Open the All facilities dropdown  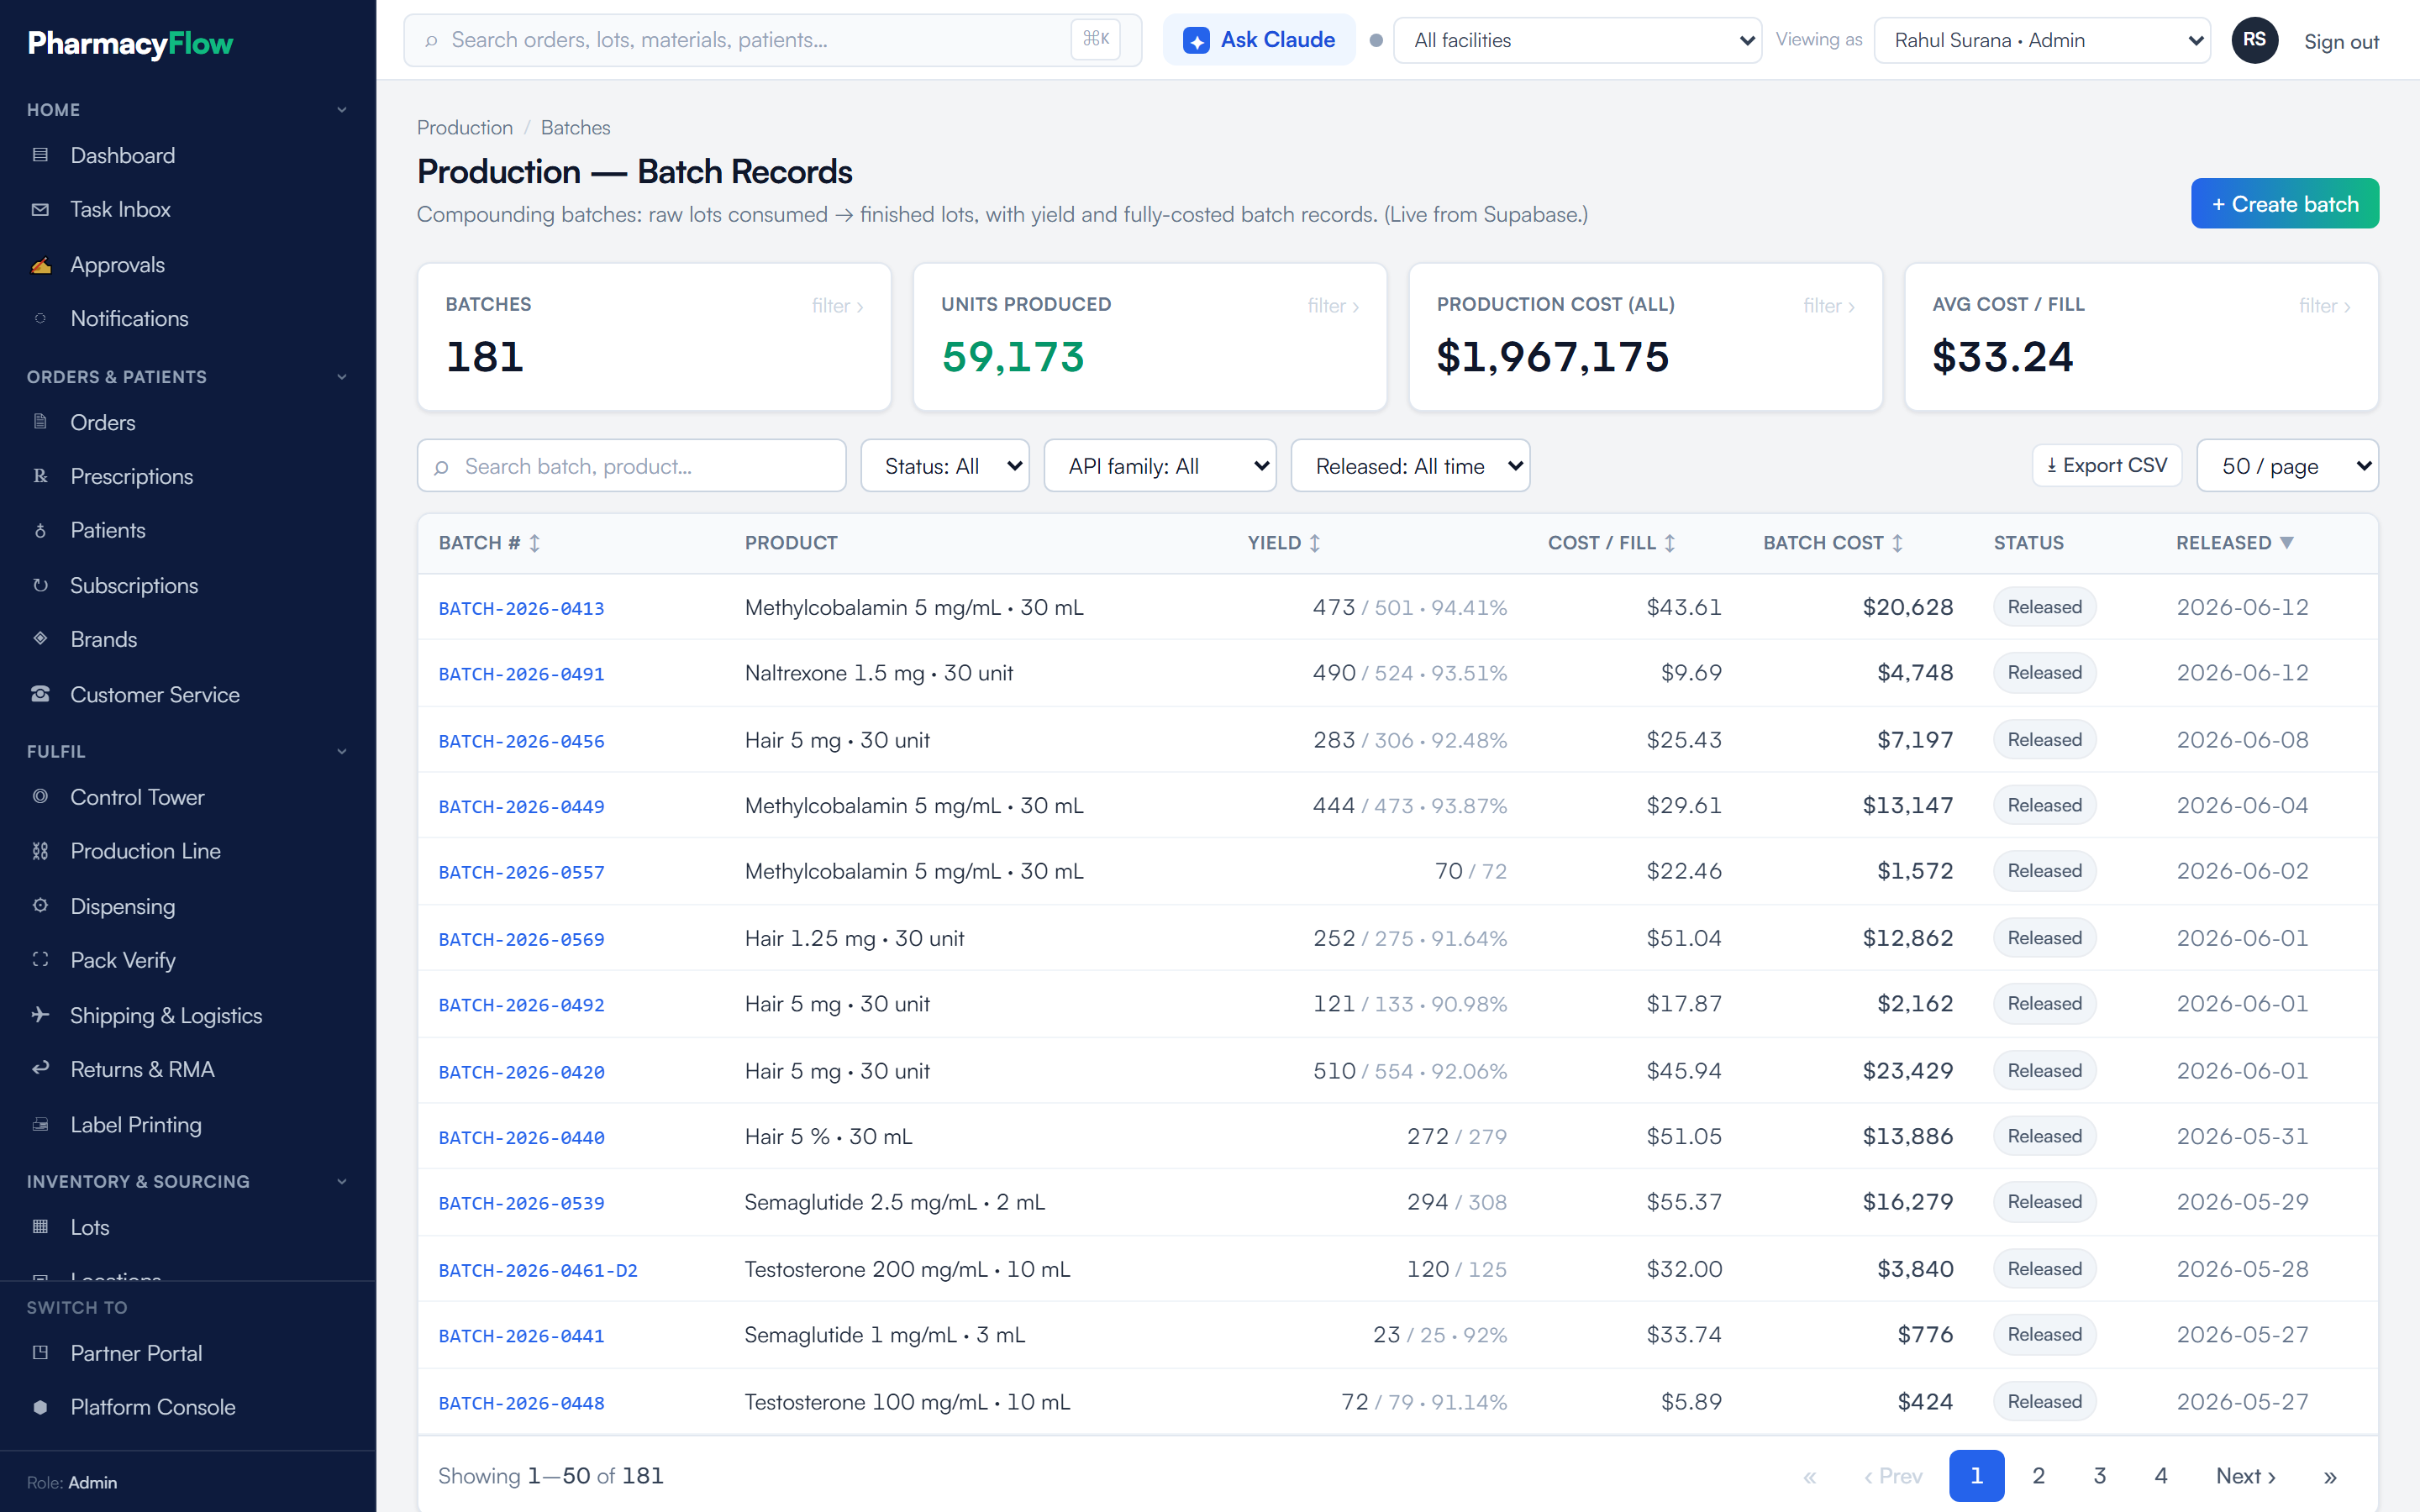(x=1577, y=40)
